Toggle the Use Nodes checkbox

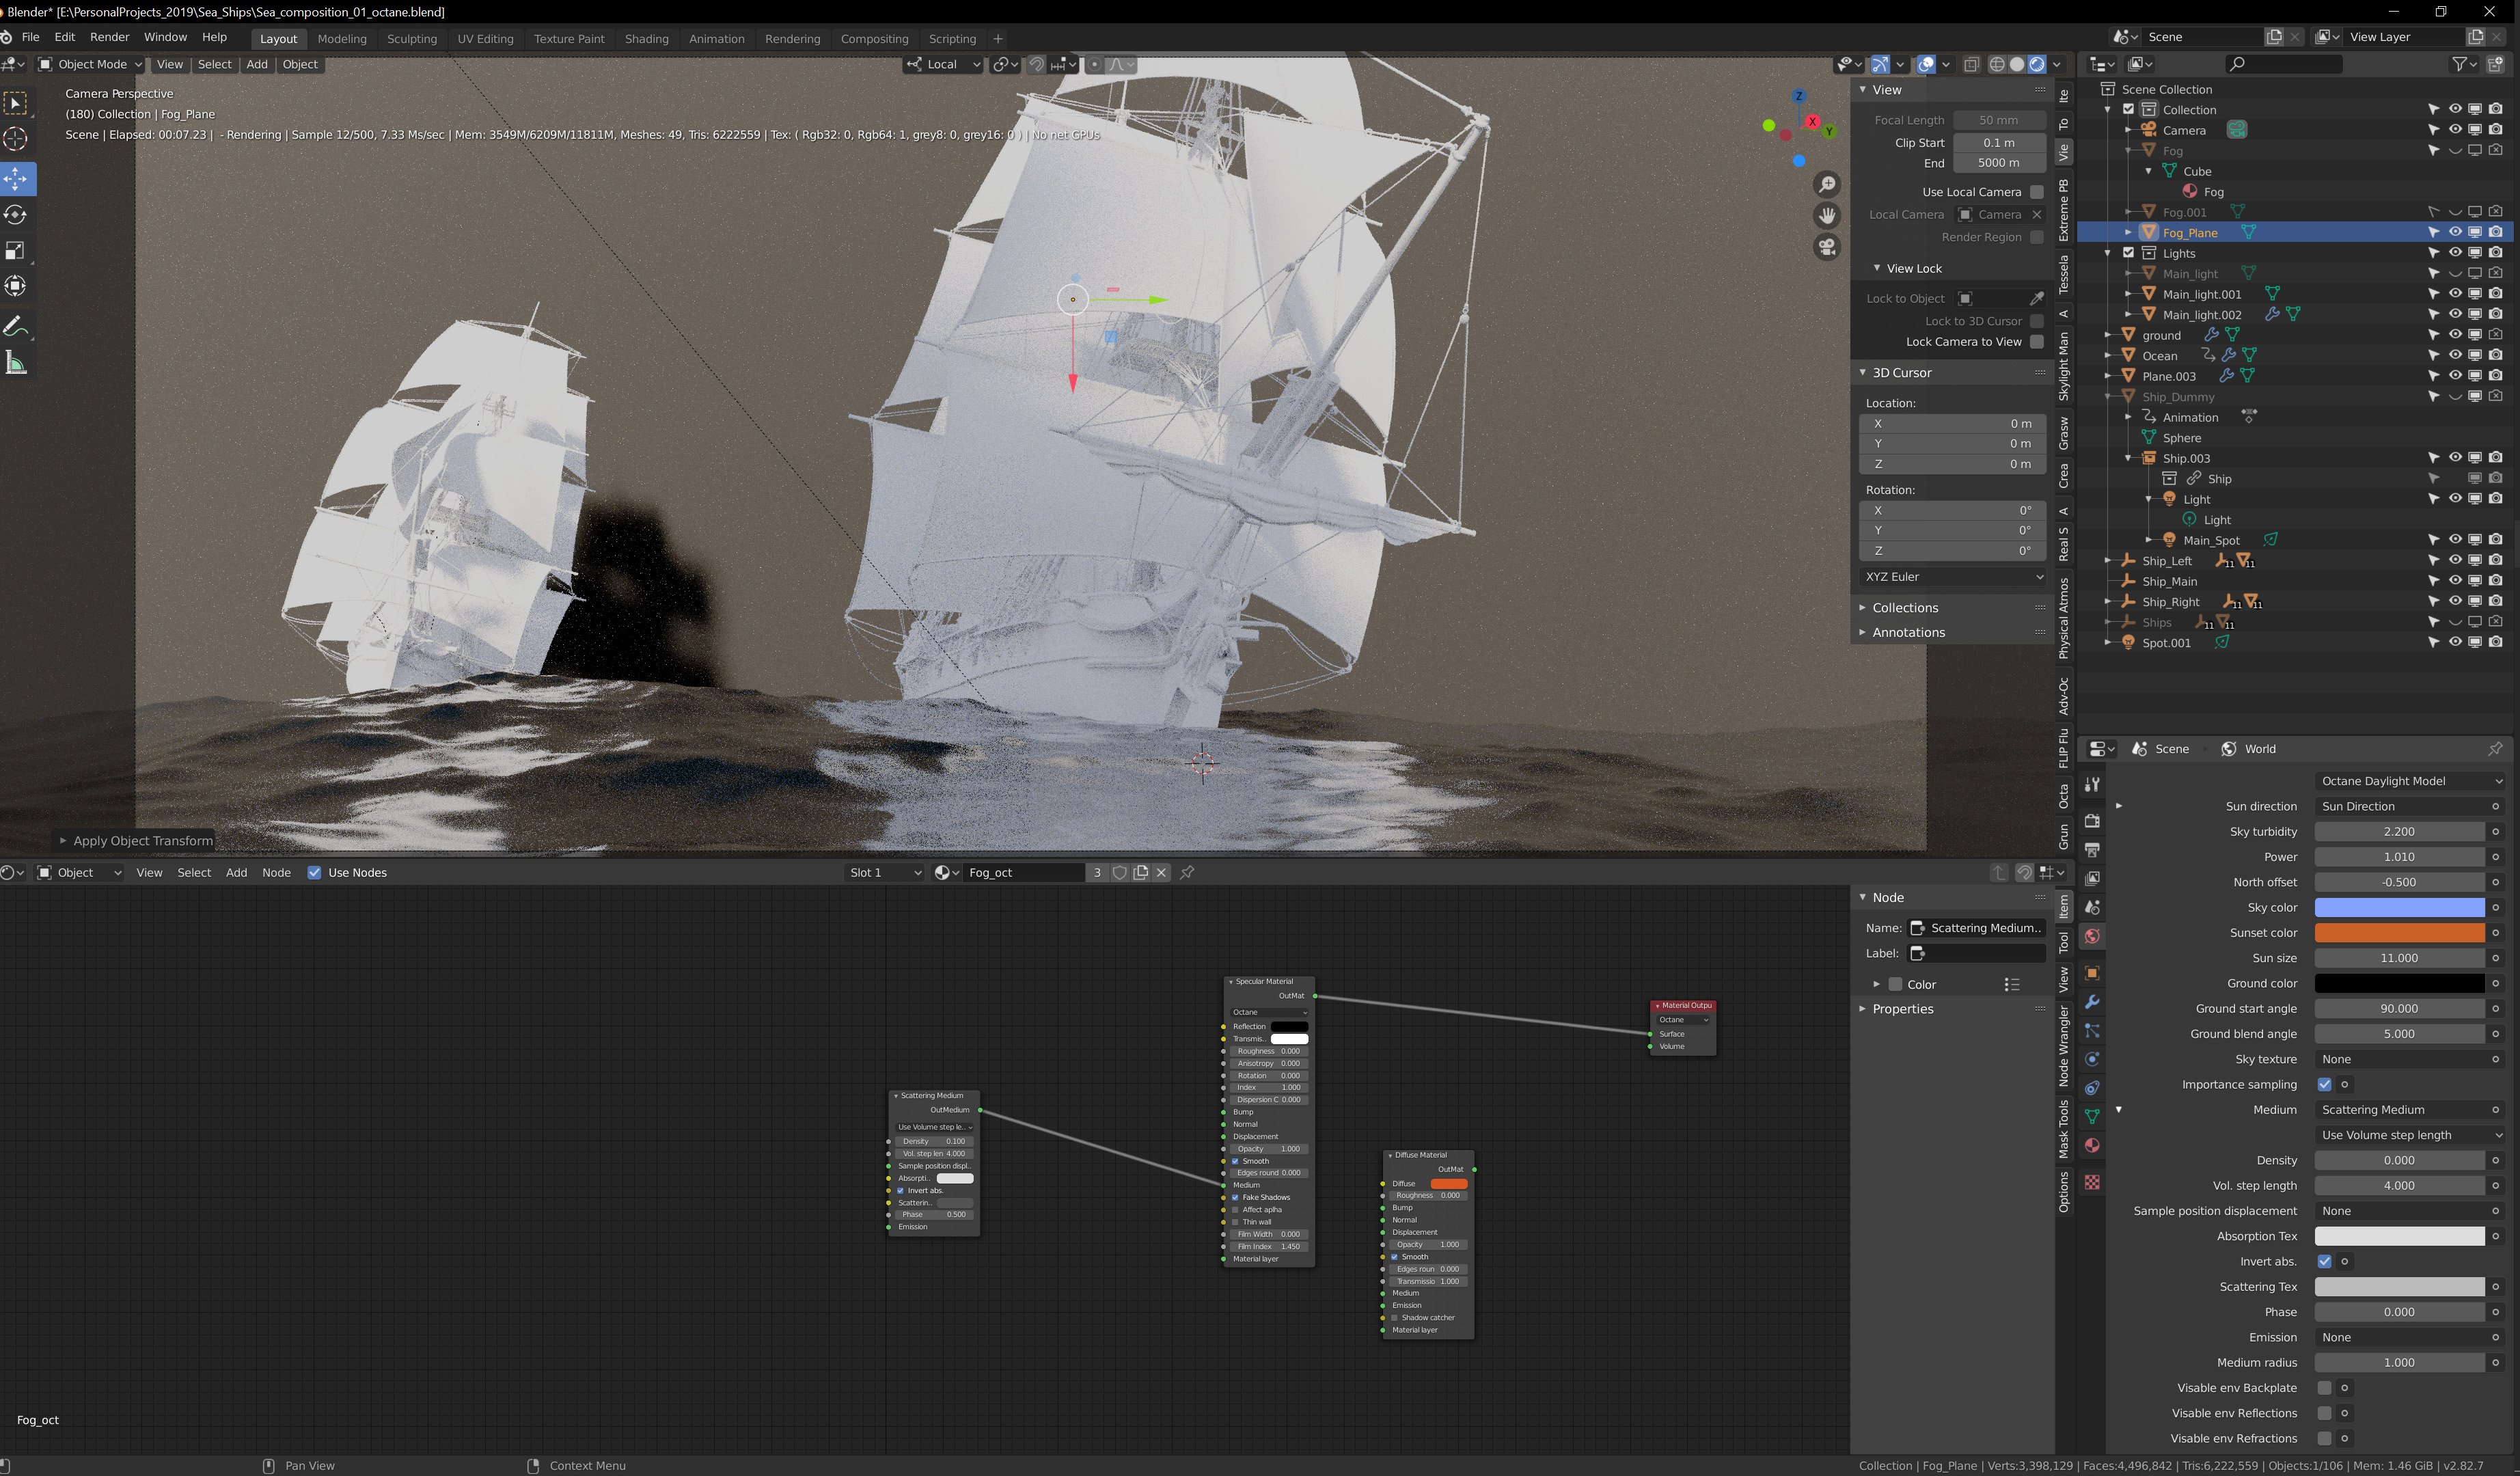(314, 872)
